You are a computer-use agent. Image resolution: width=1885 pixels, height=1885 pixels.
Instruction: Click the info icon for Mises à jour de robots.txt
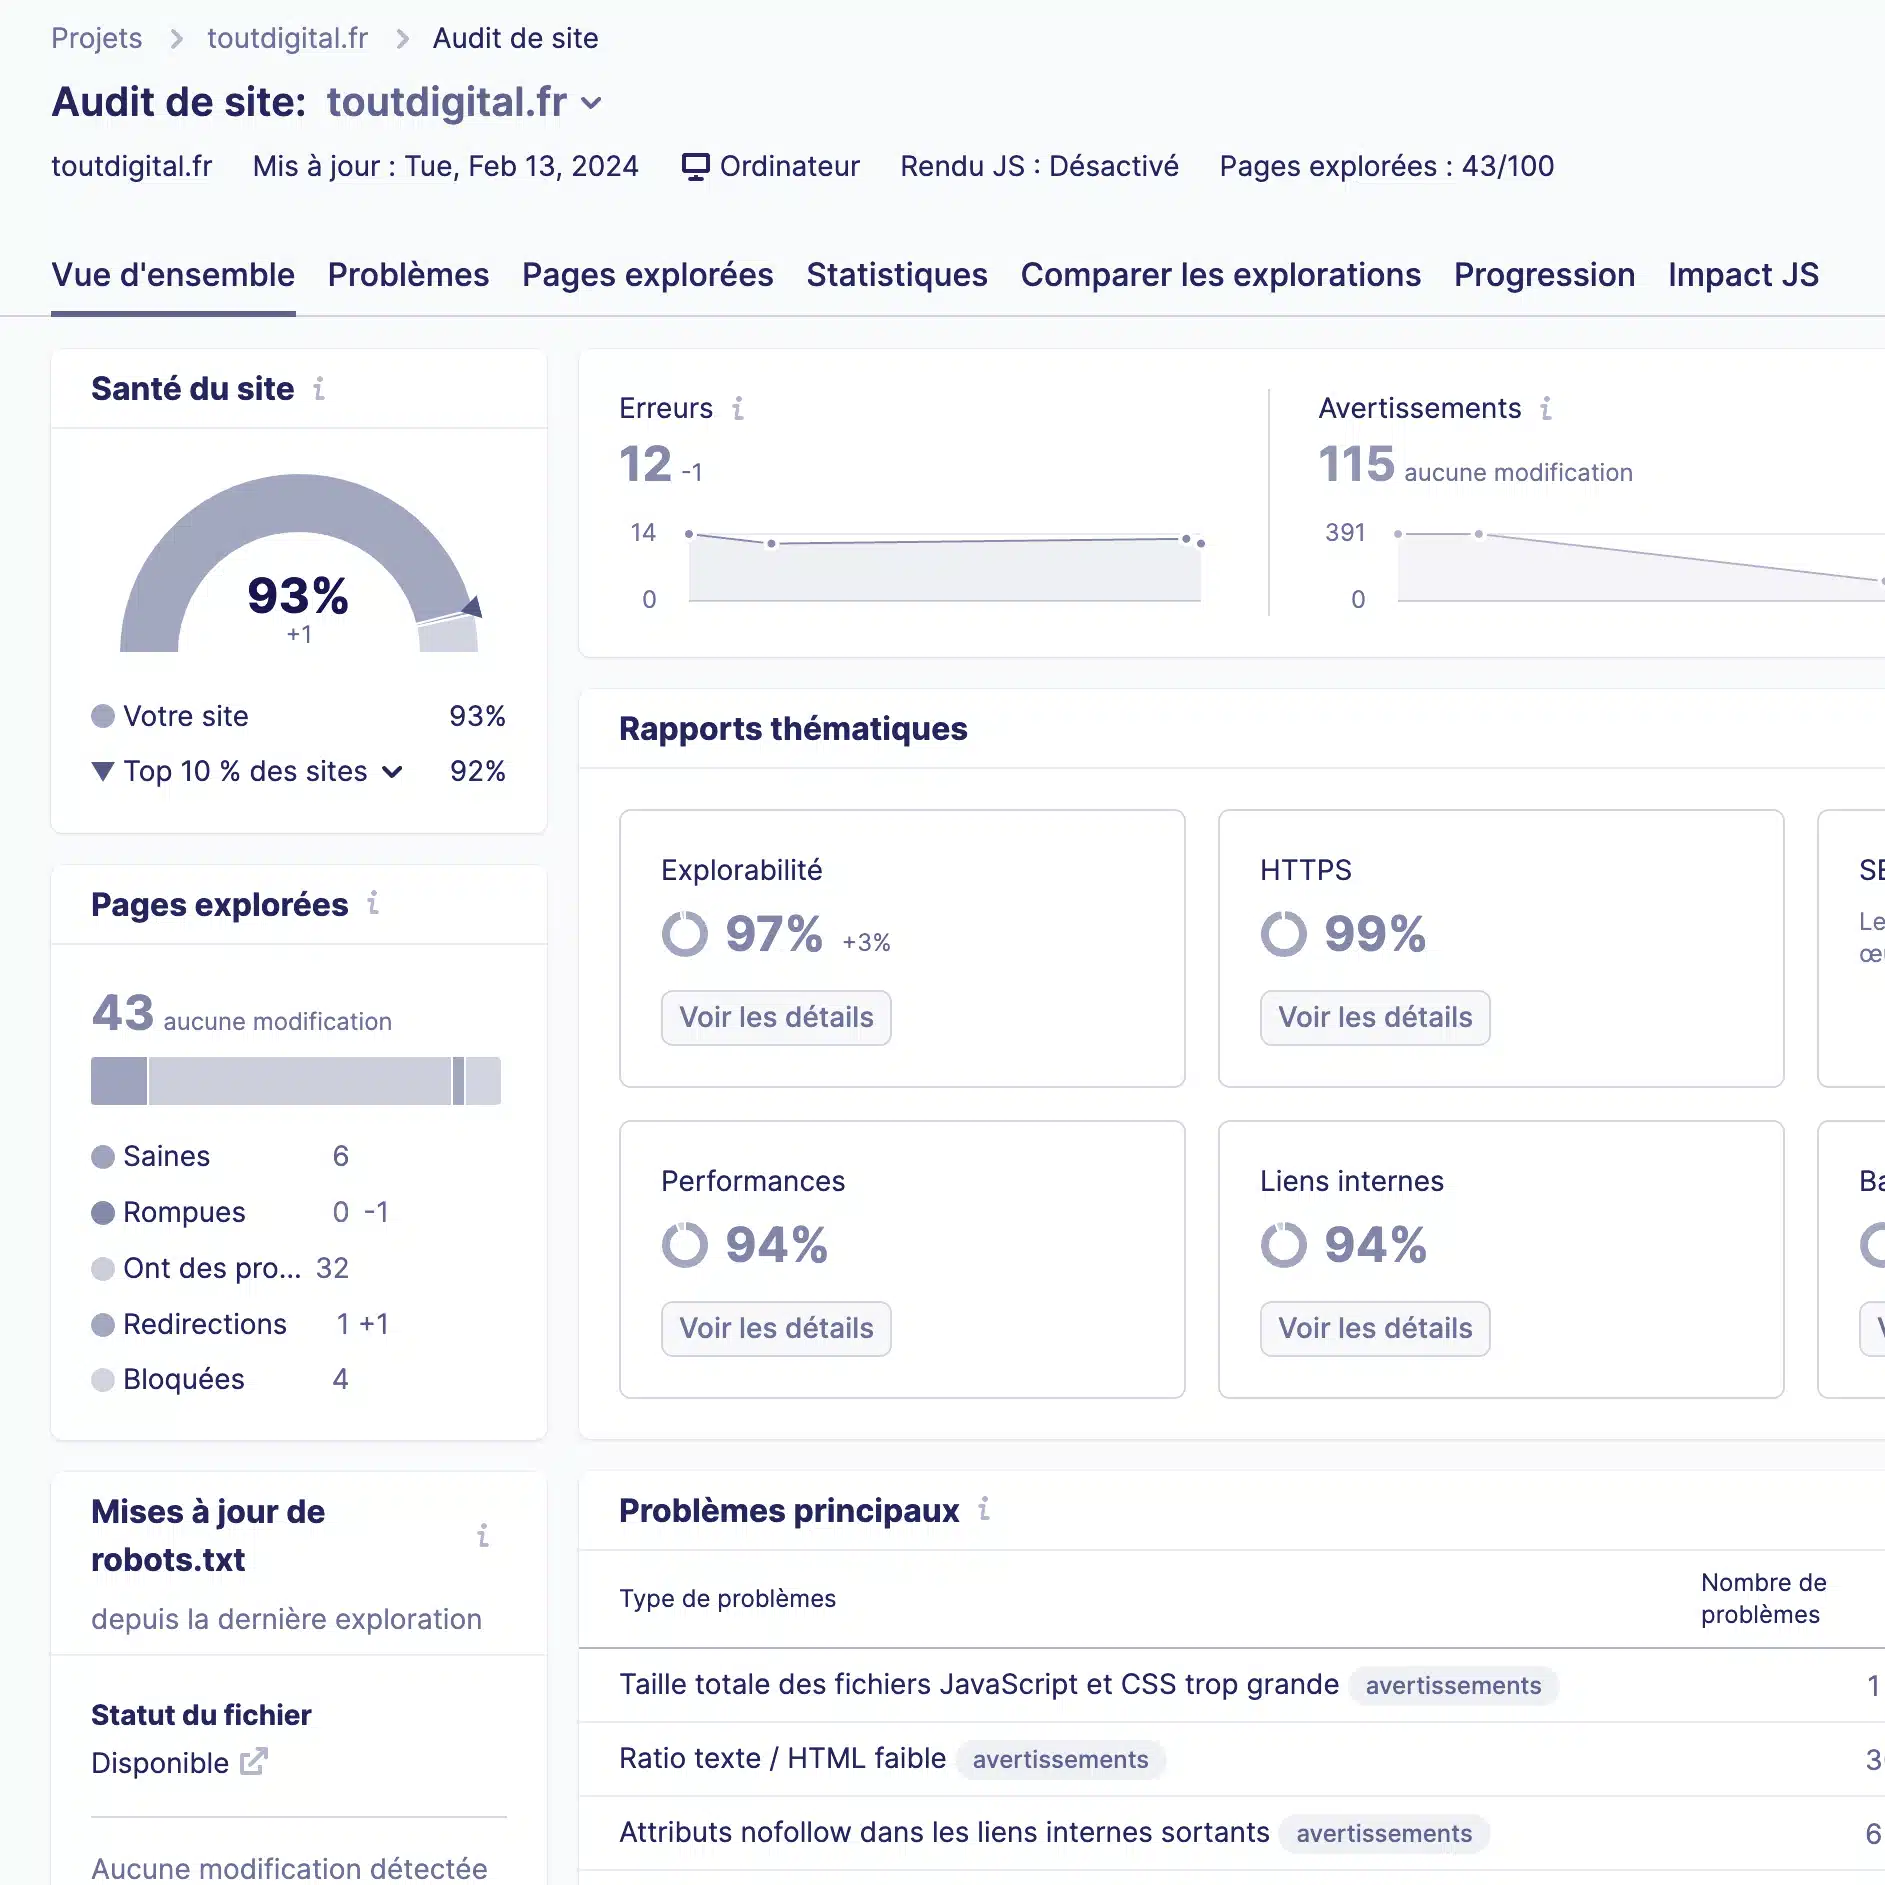483,1535
